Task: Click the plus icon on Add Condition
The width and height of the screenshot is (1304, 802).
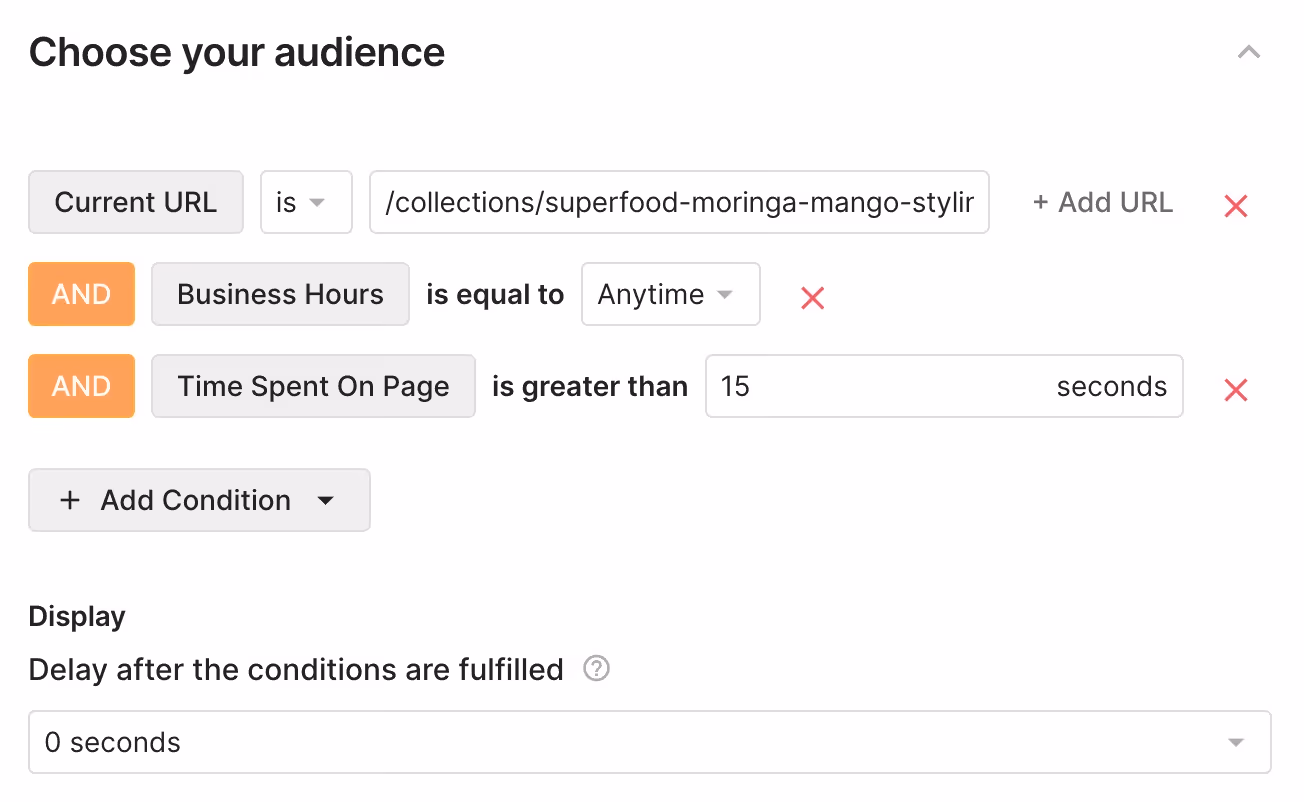Action: coord(70,500)
